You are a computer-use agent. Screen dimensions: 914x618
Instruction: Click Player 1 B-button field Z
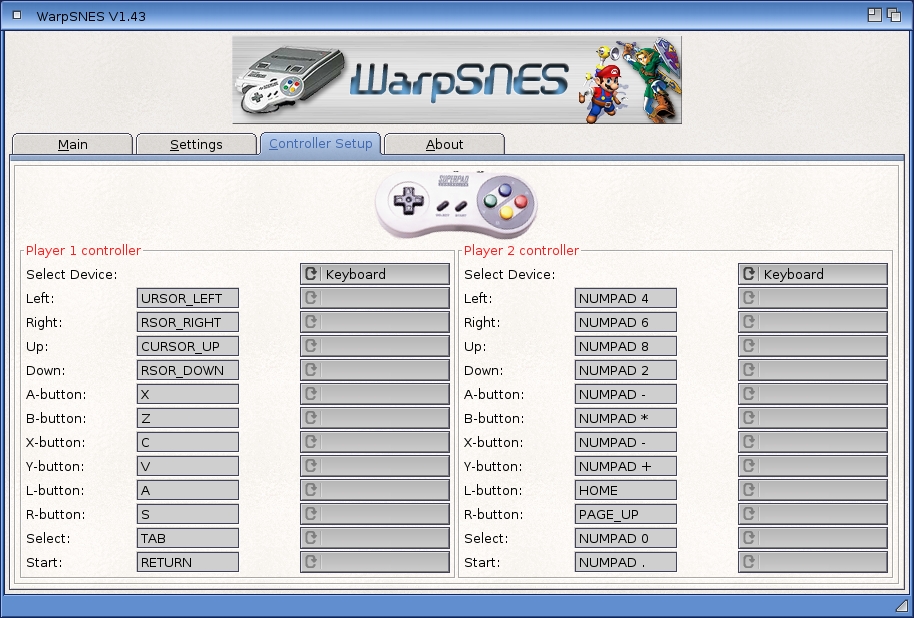coord(188,418)
